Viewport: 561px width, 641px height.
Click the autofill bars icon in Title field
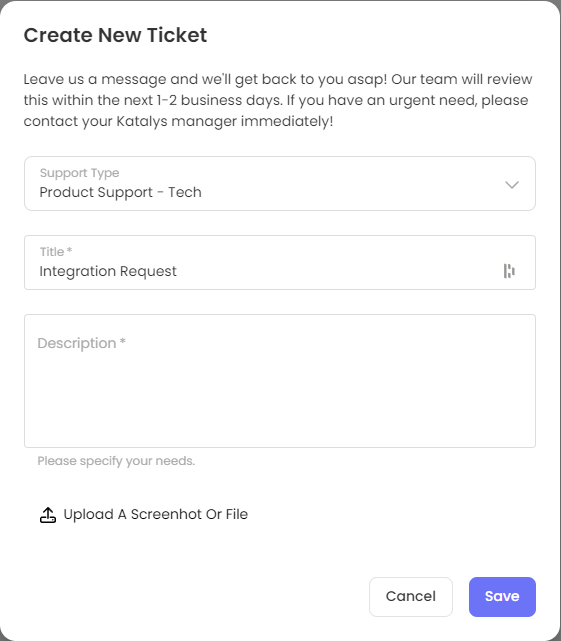[x=509, y=271]
